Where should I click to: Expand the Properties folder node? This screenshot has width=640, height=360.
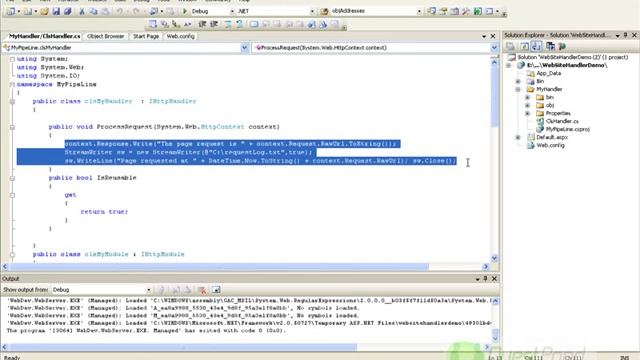[x=527, y=113]
